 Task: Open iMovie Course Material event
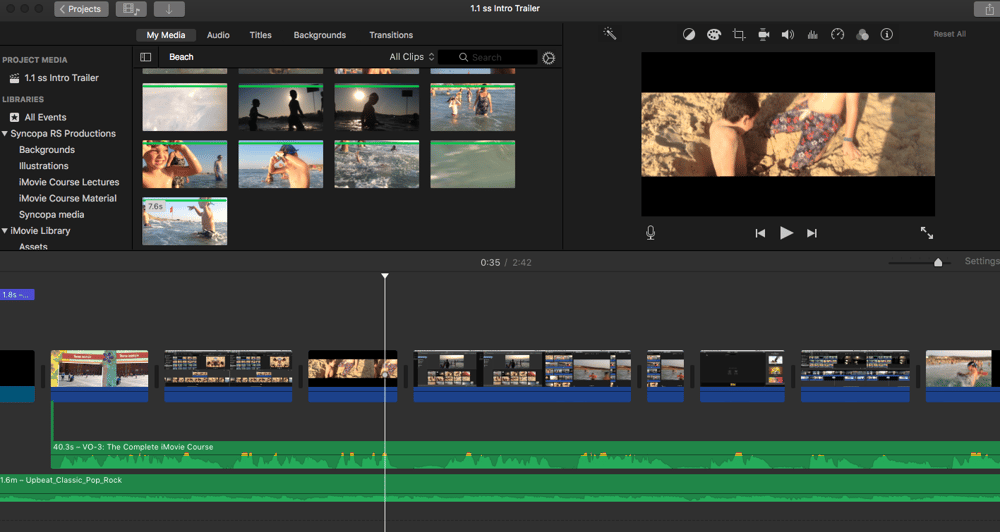68,198
